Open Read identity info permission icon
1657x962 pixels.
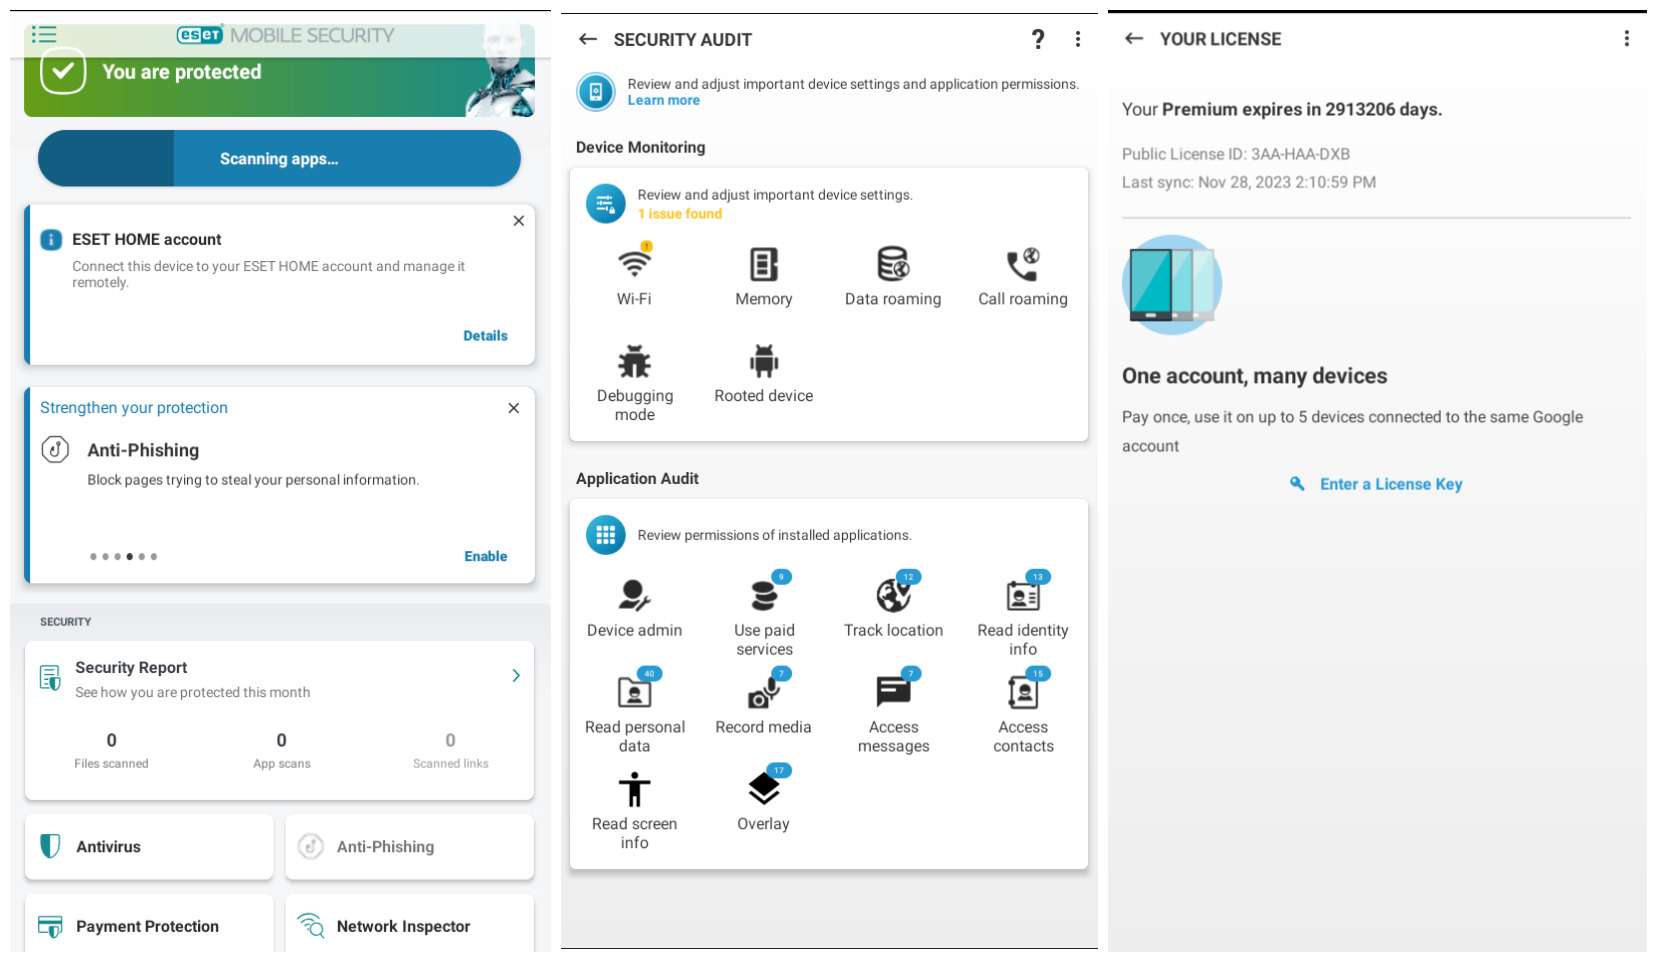click(x=1023, y=594)
